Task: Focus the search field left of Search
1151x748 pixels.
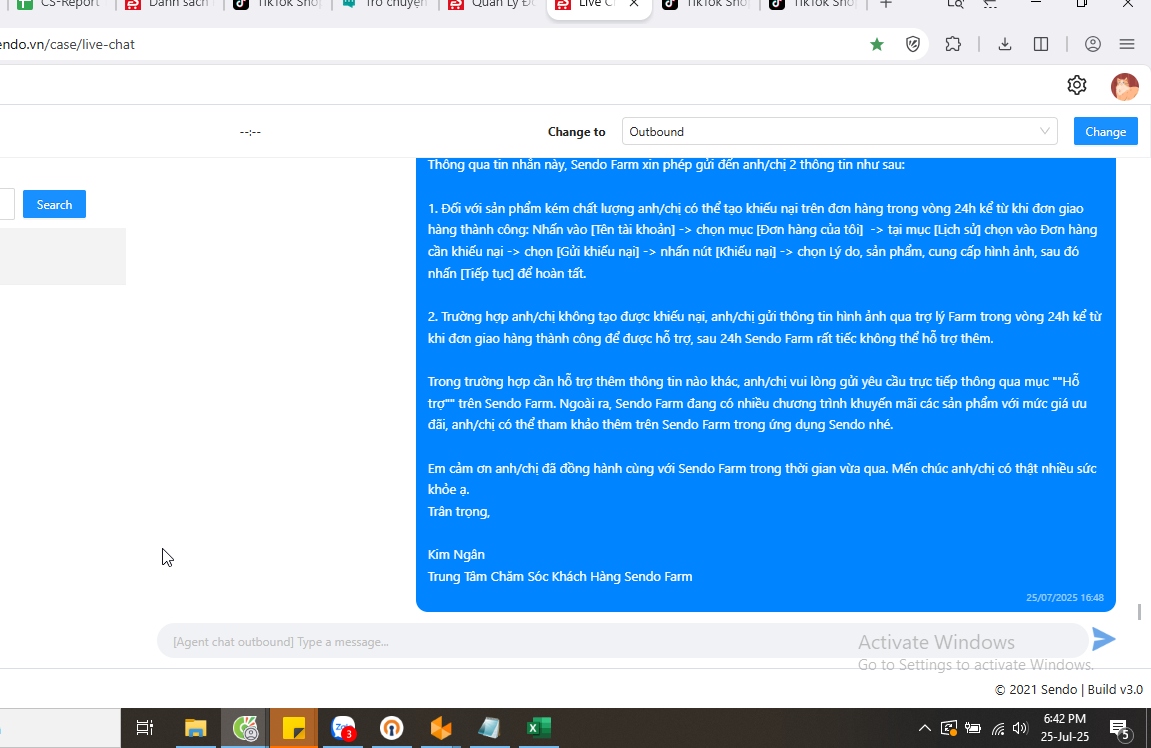Action: [7, 204]
